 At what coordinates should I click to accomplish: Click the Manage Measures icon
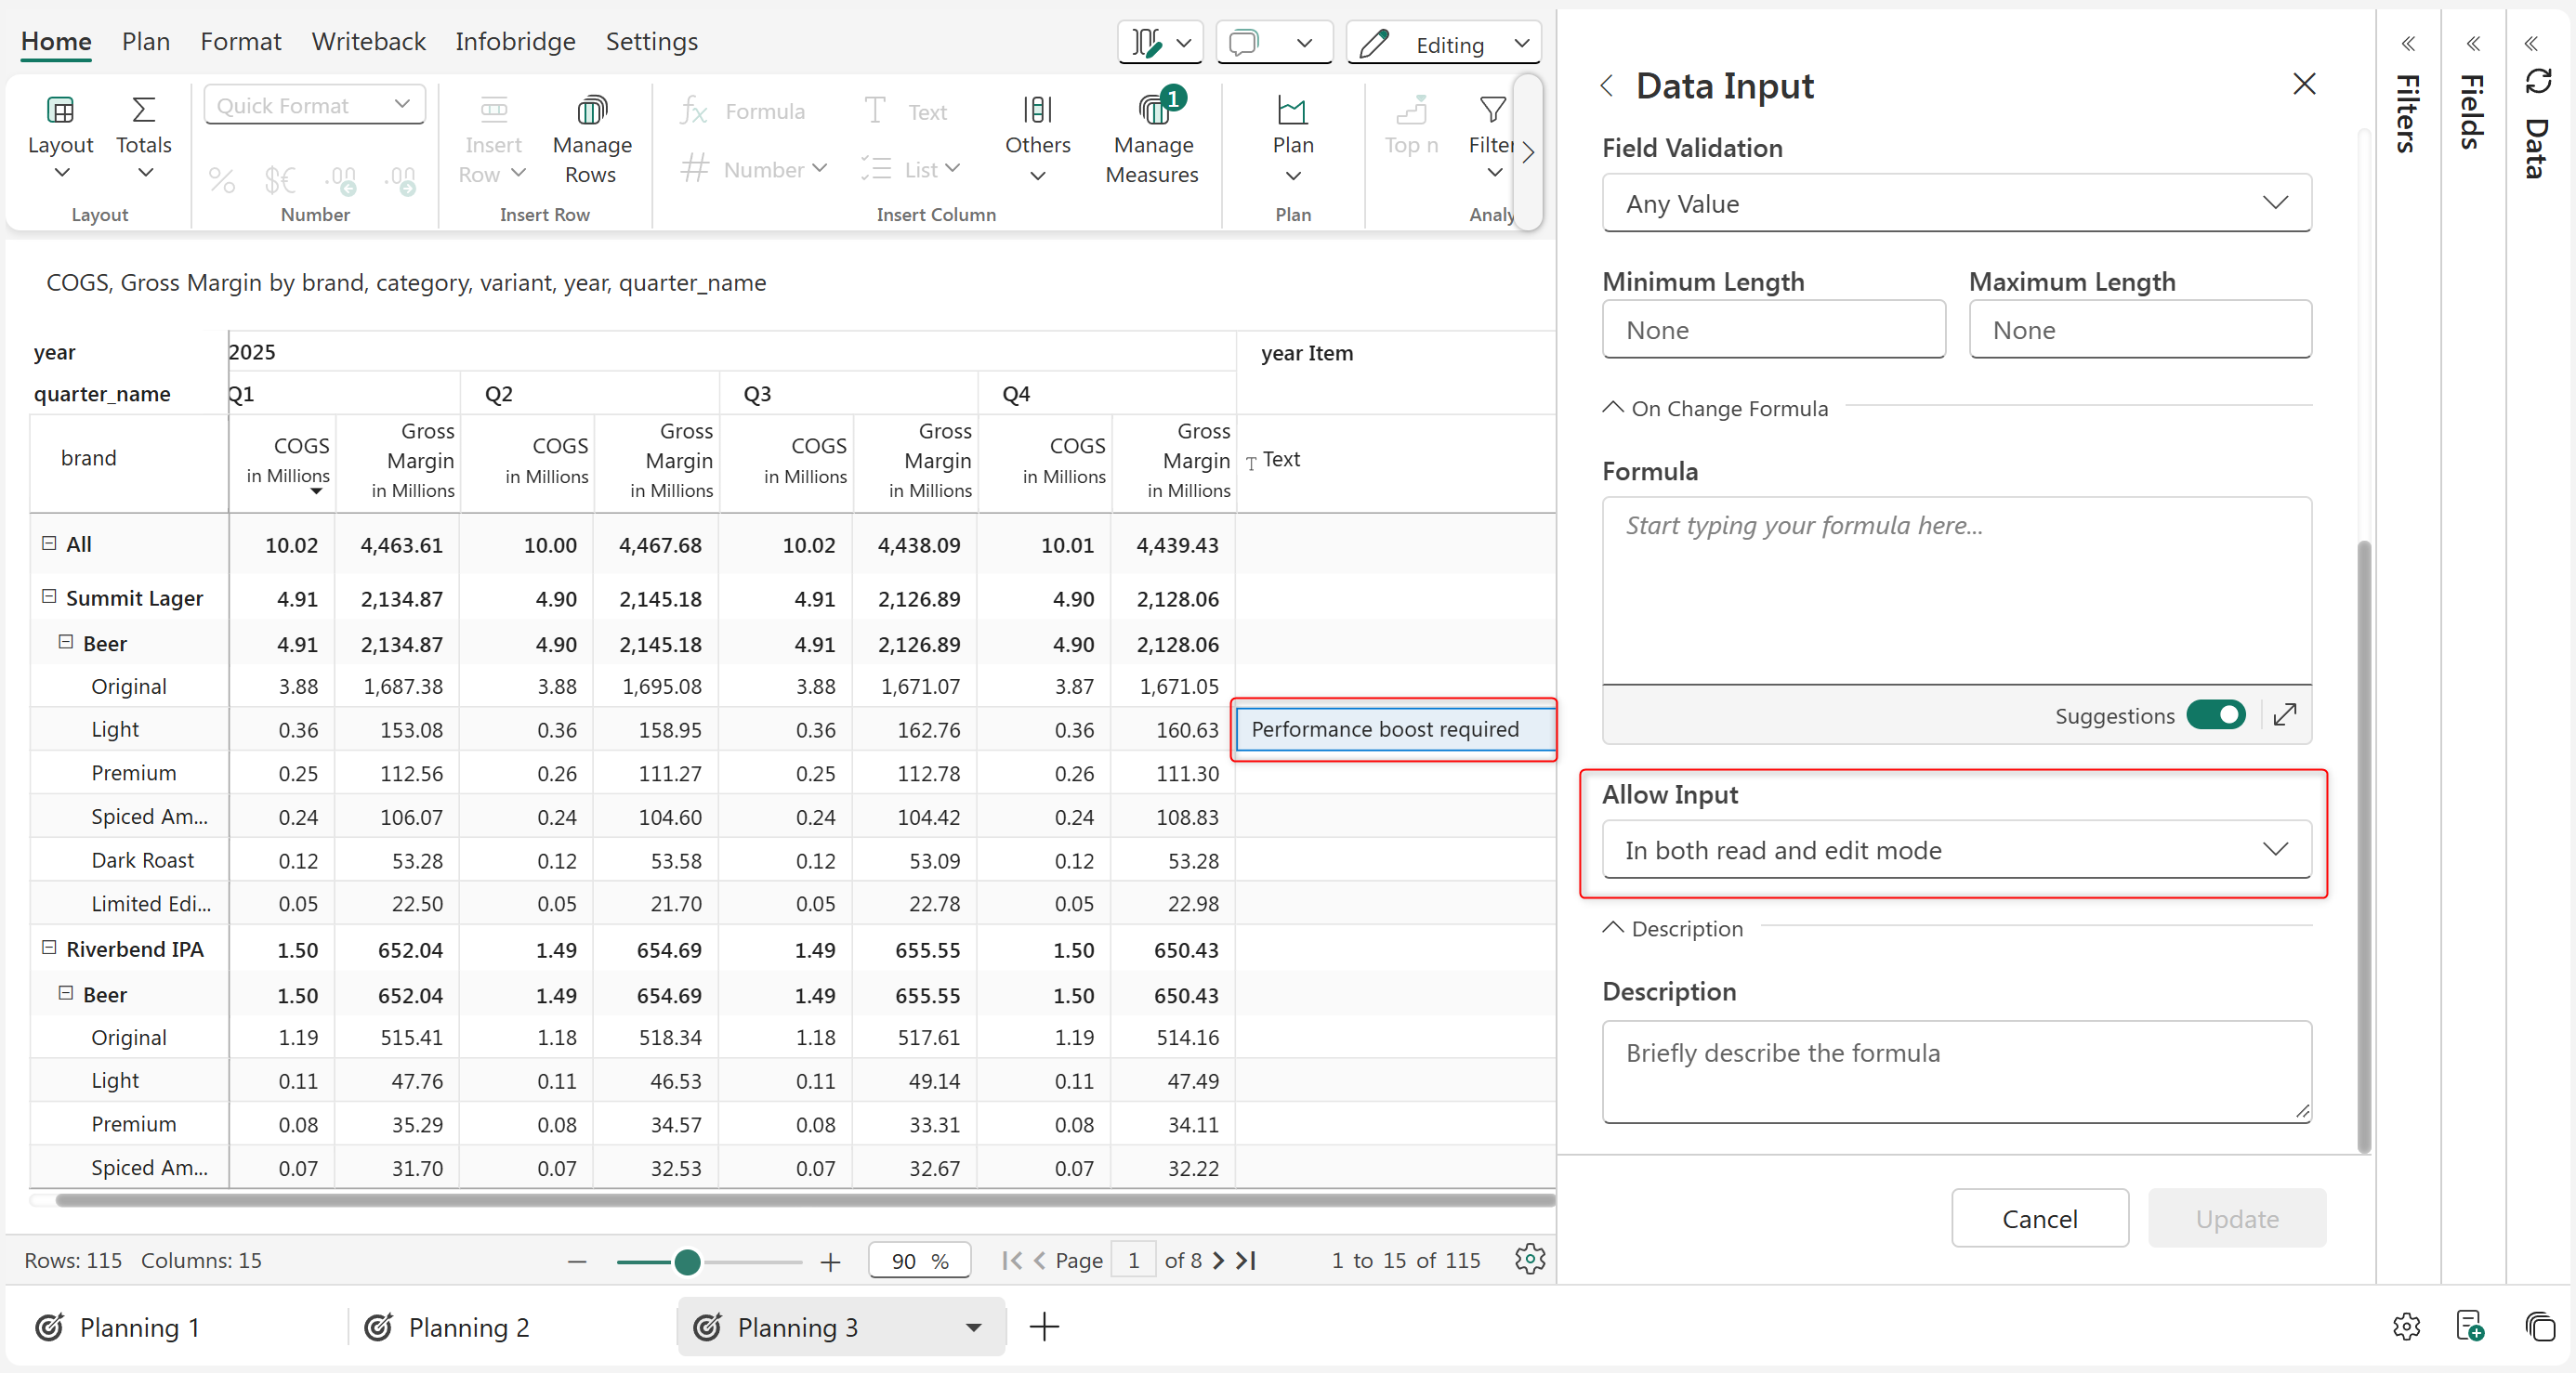[1152, 110]
